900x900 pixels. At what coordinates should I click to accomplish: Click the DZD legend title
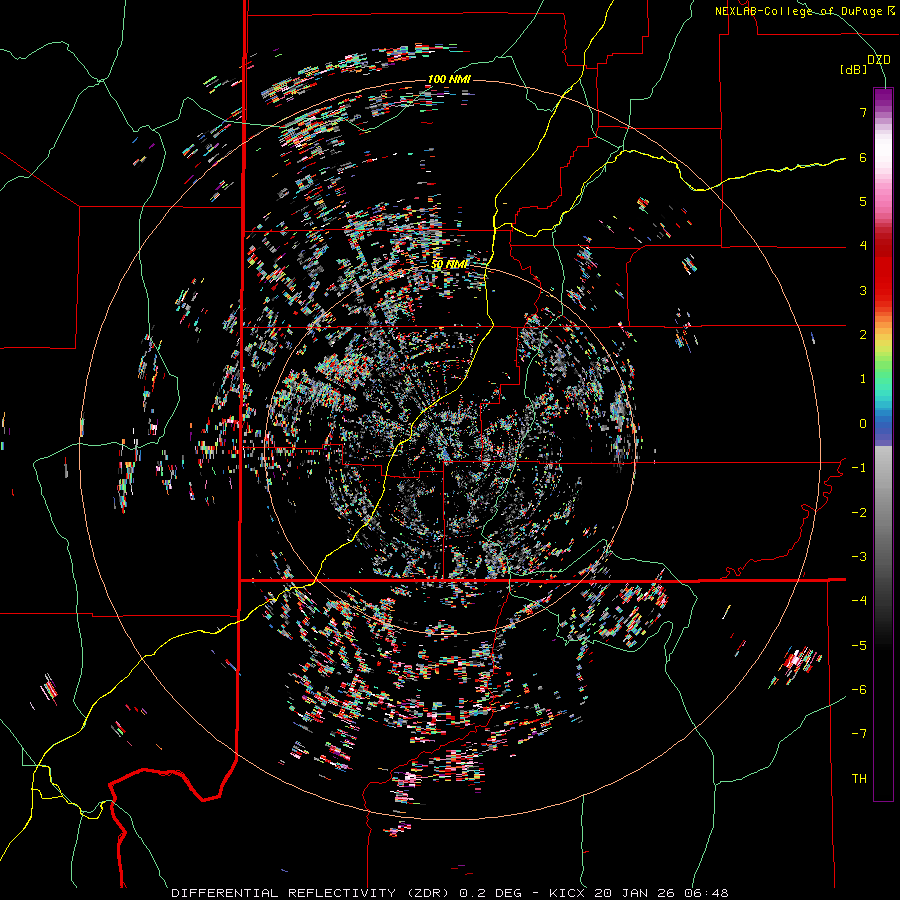pyautogui.click(x=879, y=60)
